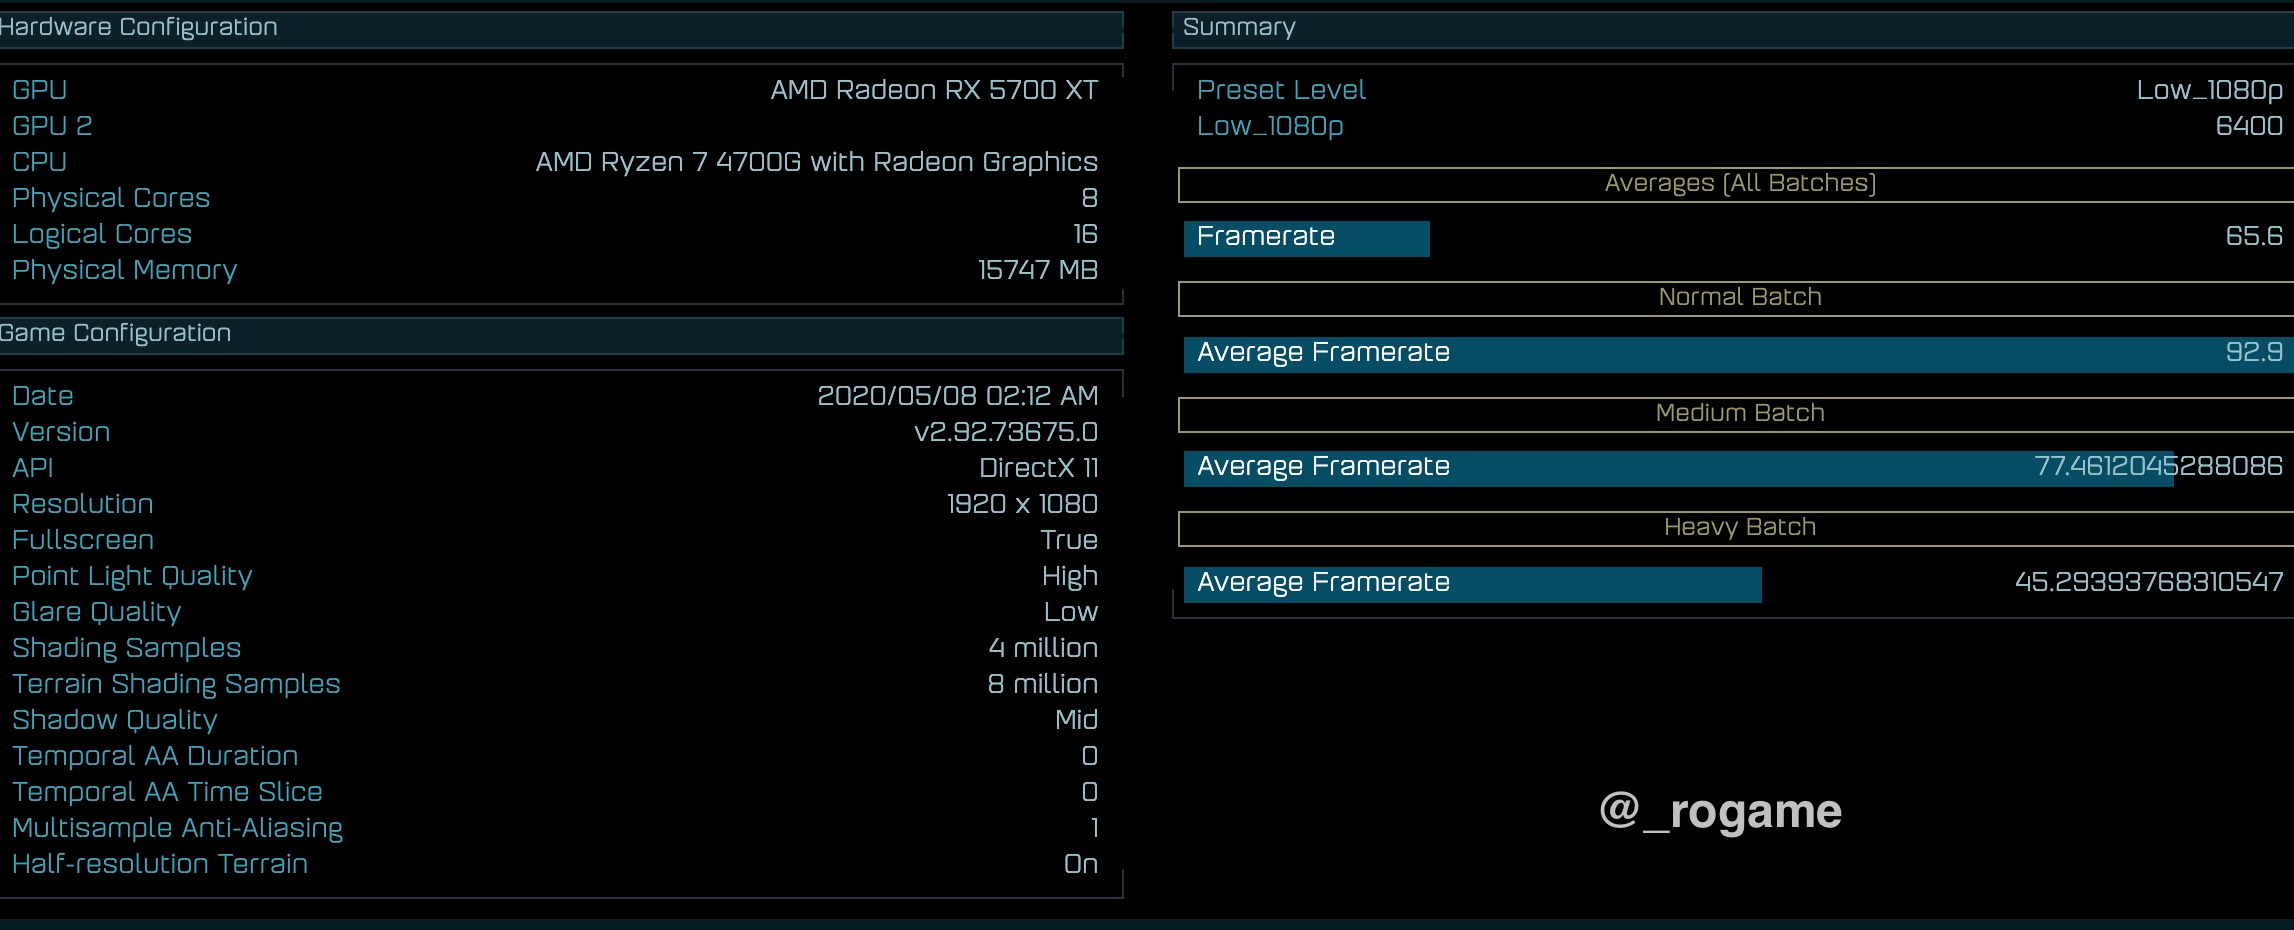The image size is (2294, 930).
Task: Click the Physical Memory value 15747 MB
Action: click(x=1037, y=269)
